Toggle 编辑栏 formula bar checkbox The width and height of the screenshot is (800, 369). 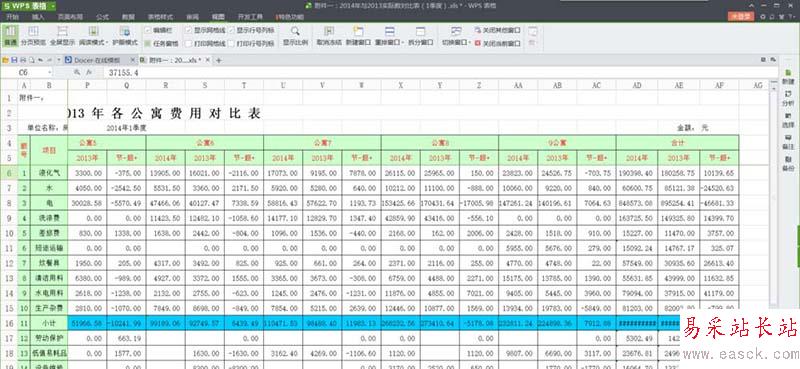[x=148, y=31]
